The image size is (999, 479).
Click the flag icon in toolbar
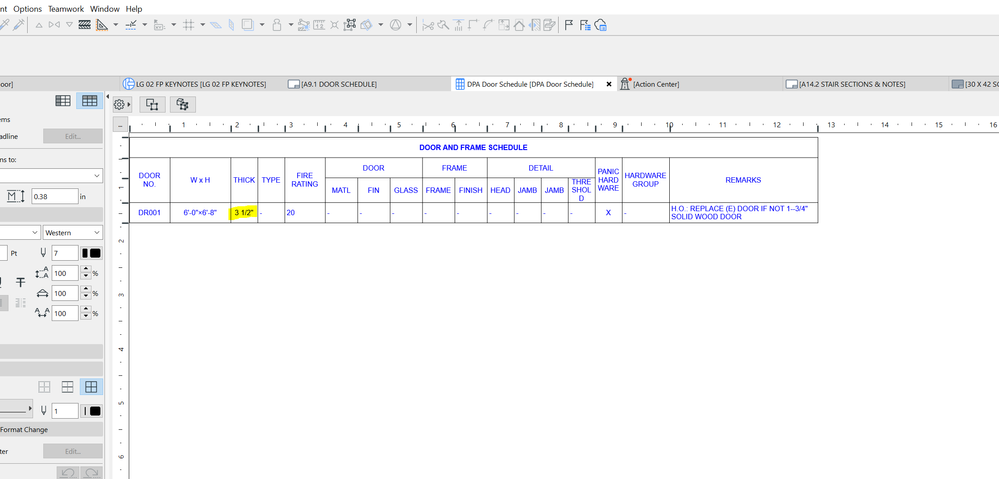(569, 25)
